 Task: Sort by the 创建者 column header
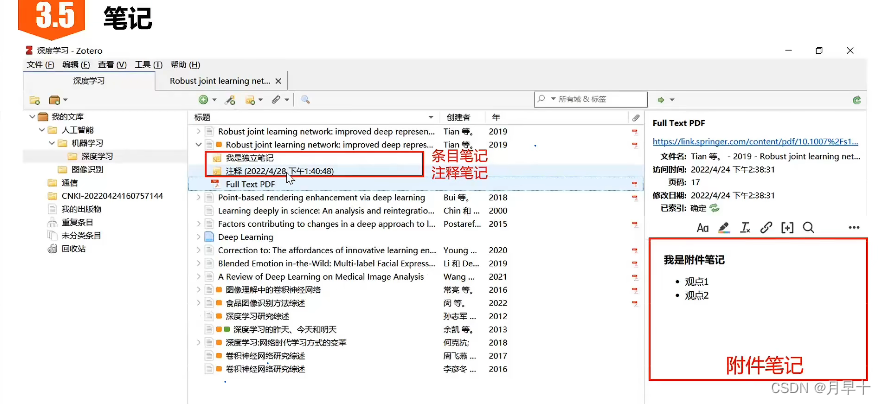[x=462, y=118]
